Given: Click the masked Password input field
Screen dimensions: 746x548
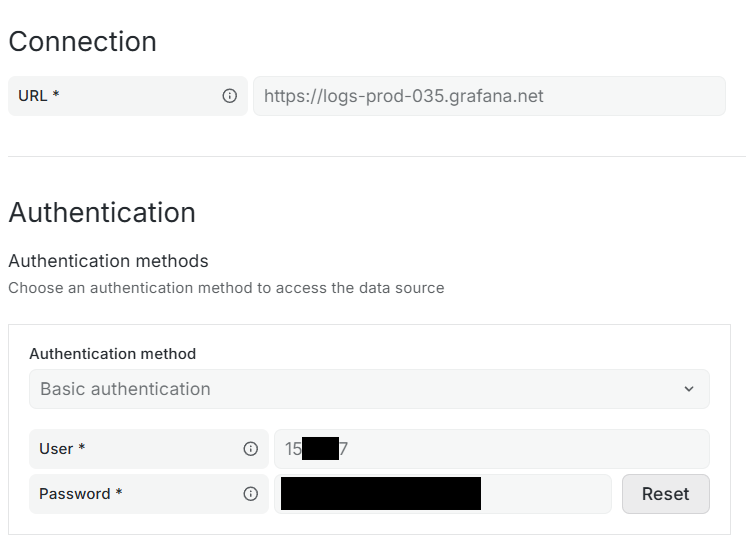Looking at the screenshot, I should point(443,494).
